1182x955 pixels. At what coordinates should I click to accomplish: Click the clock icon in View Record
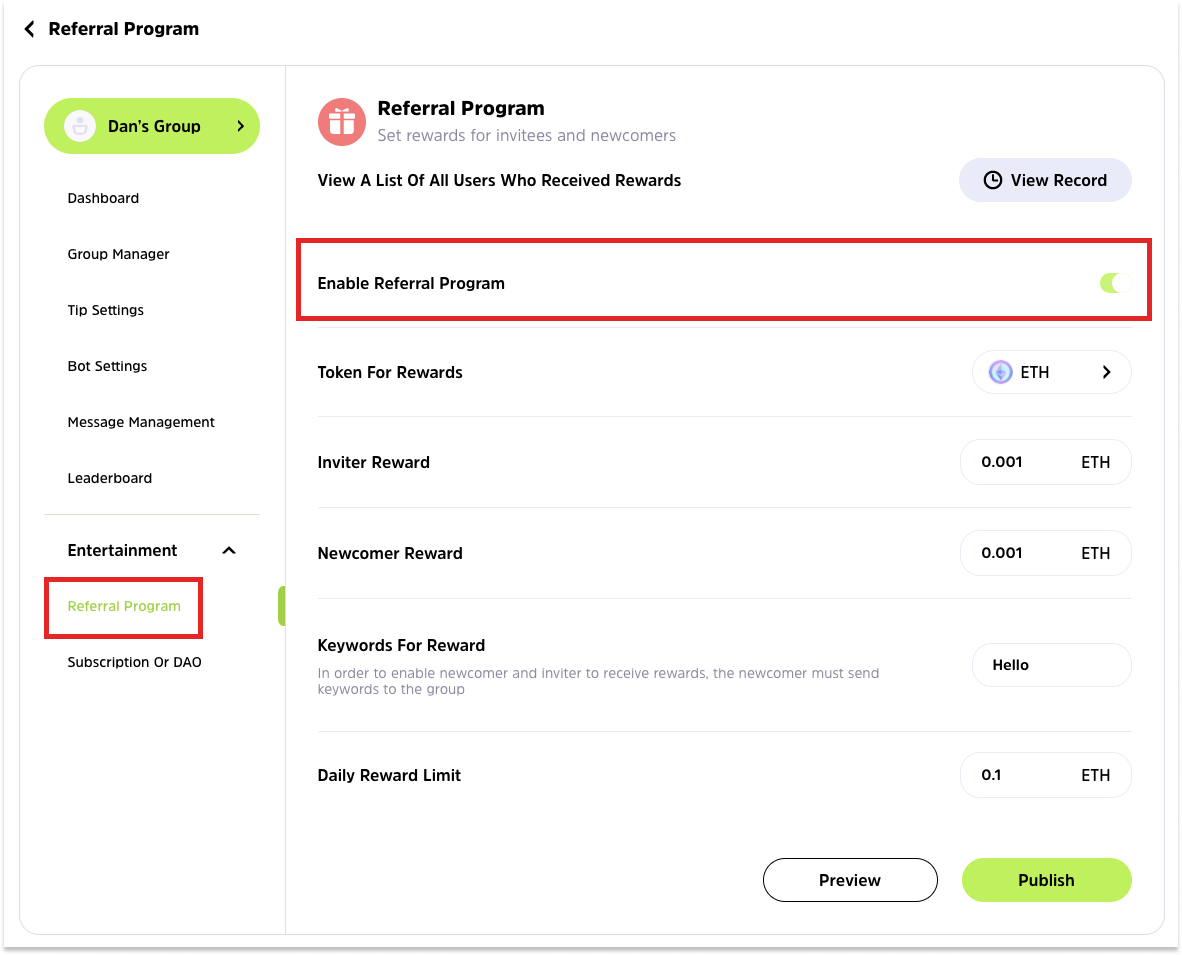point(992,180)
